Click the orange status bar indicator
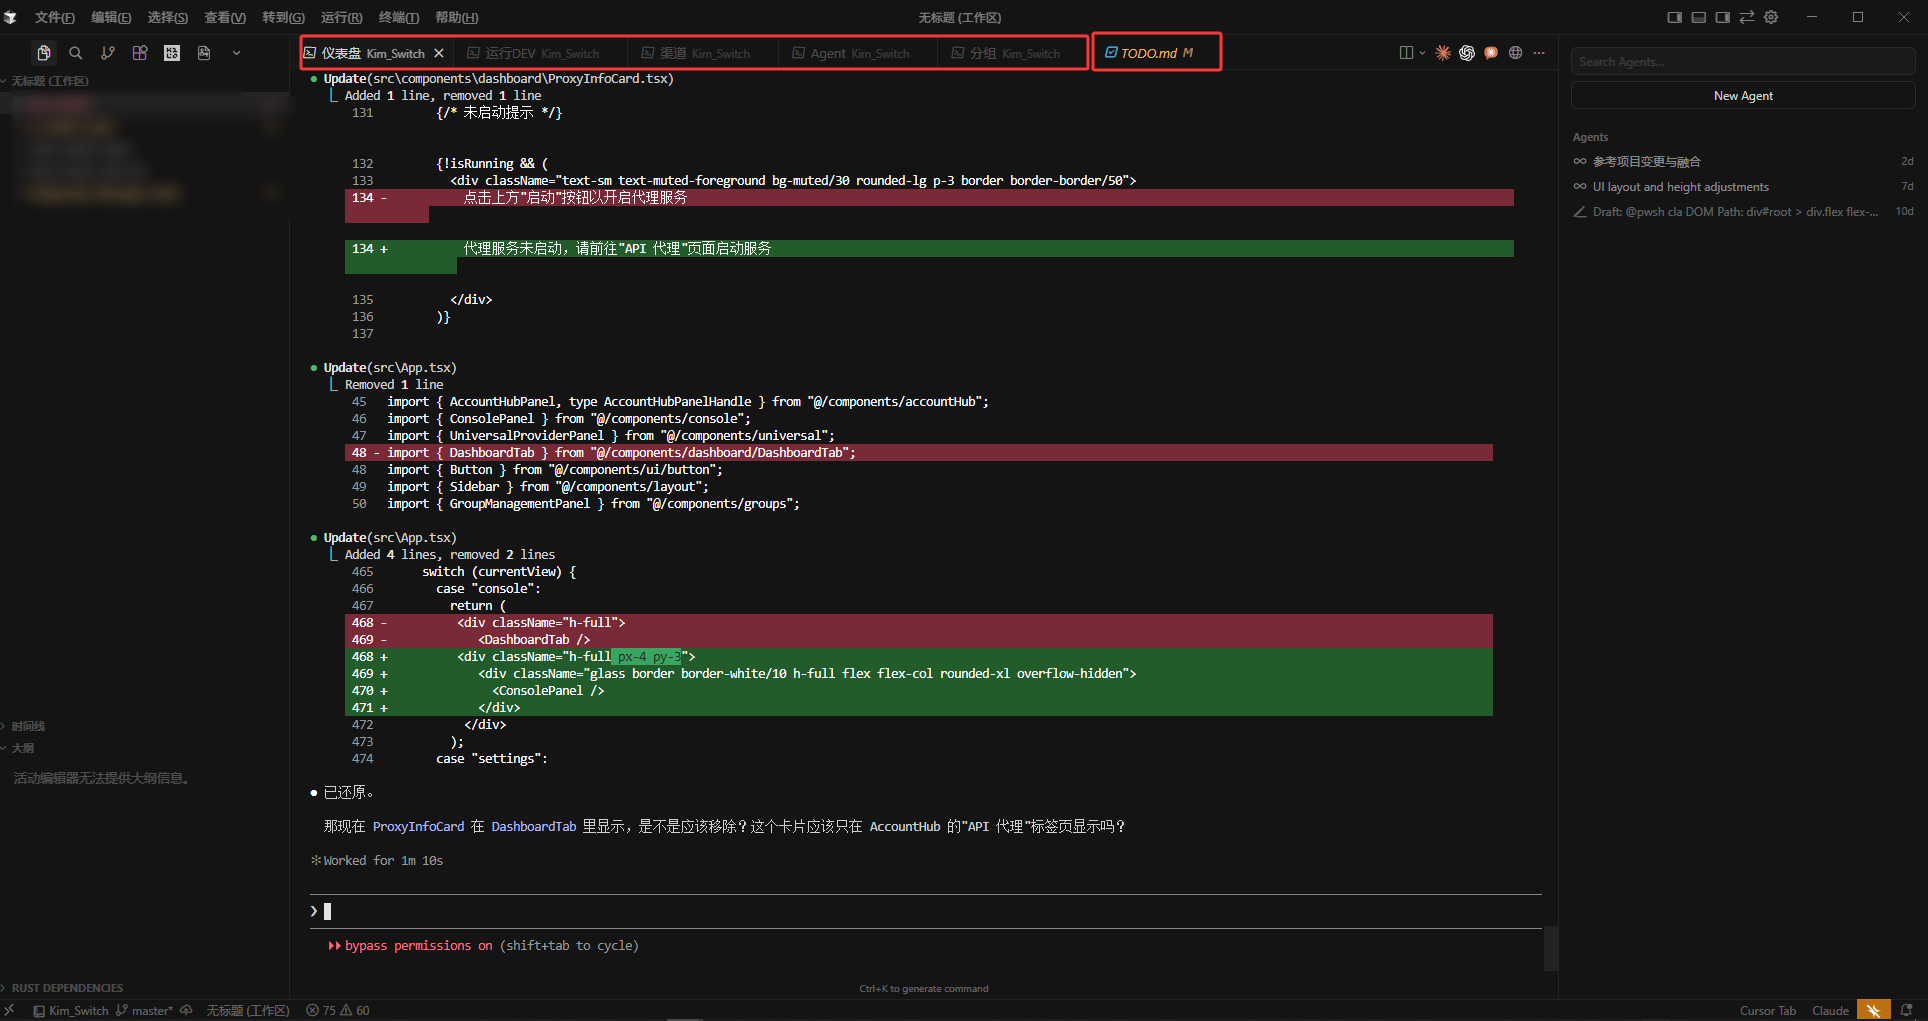The image size is (1928, 1021). tap(1874, 1010)
